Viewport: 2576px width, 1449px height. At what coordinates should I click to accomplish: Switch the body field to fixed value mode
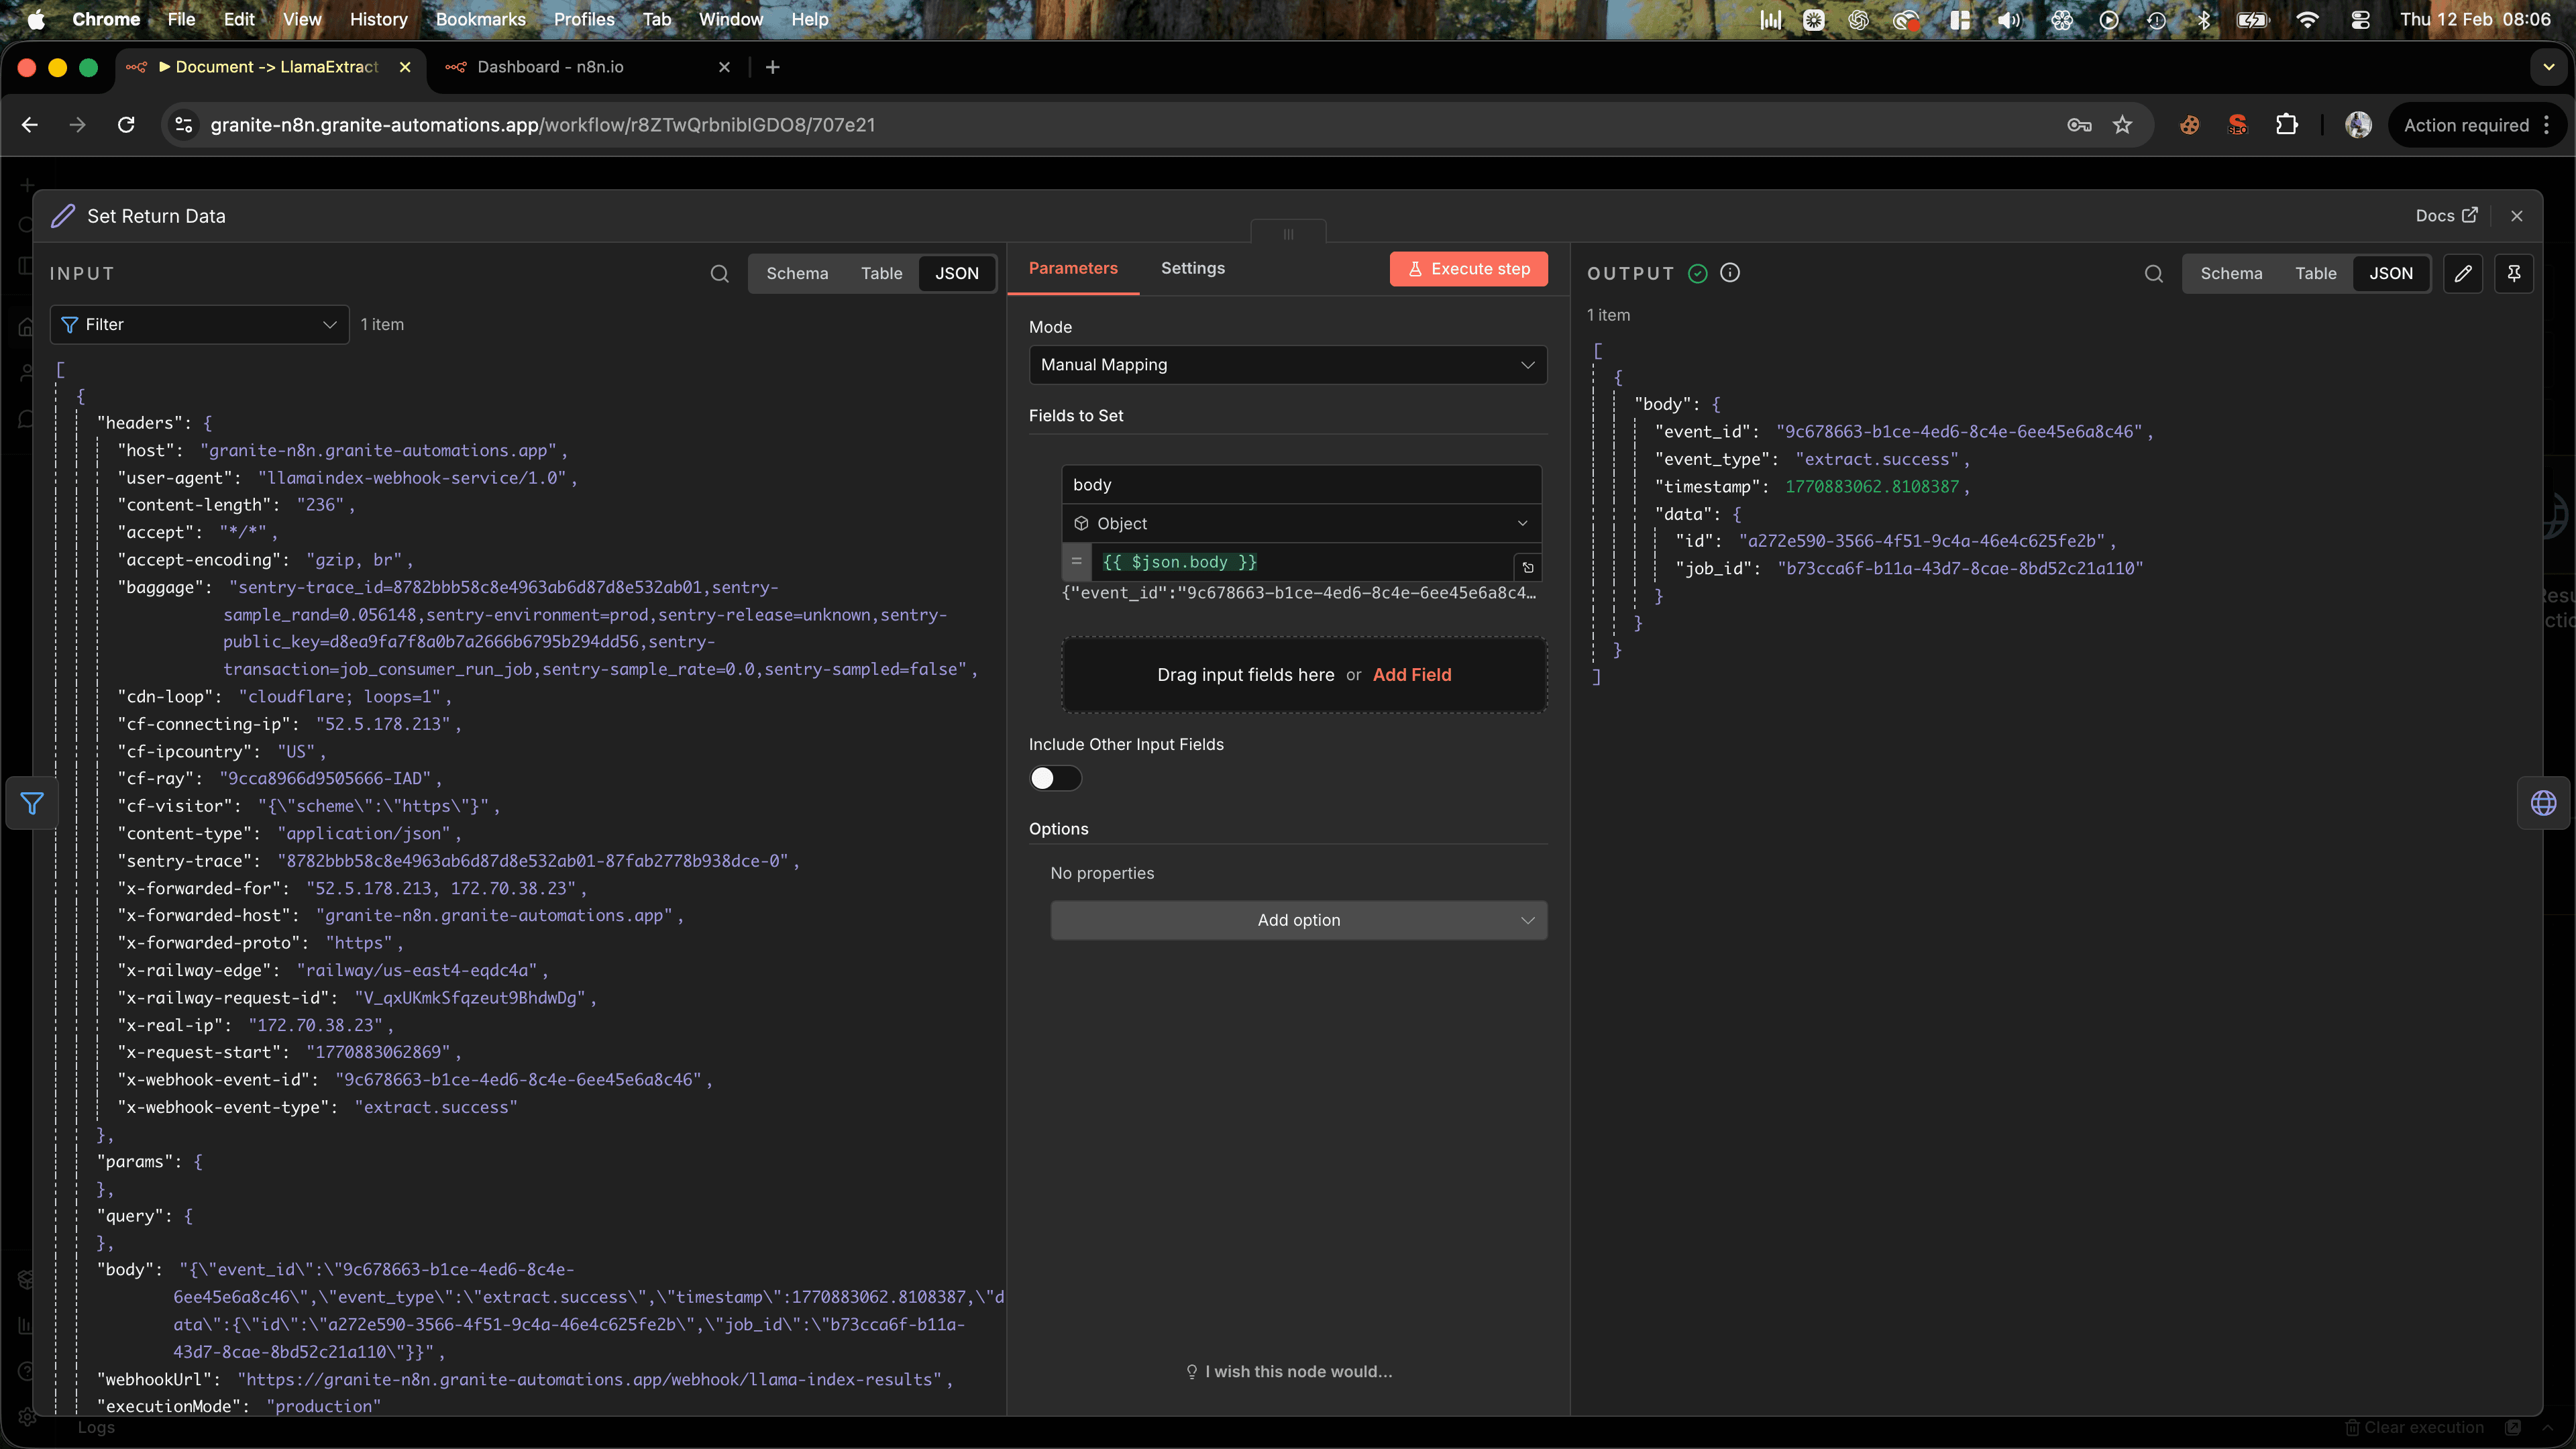point(1076,562)
